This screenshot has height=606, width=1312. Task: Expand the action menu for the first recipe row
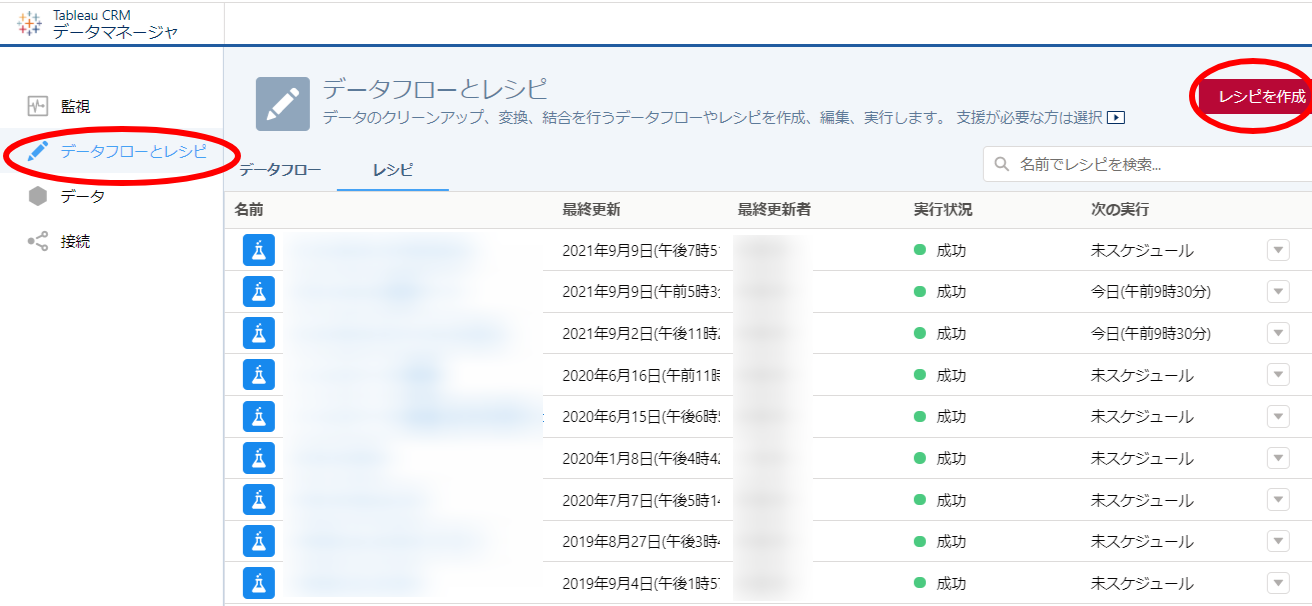click(1278, 250)
